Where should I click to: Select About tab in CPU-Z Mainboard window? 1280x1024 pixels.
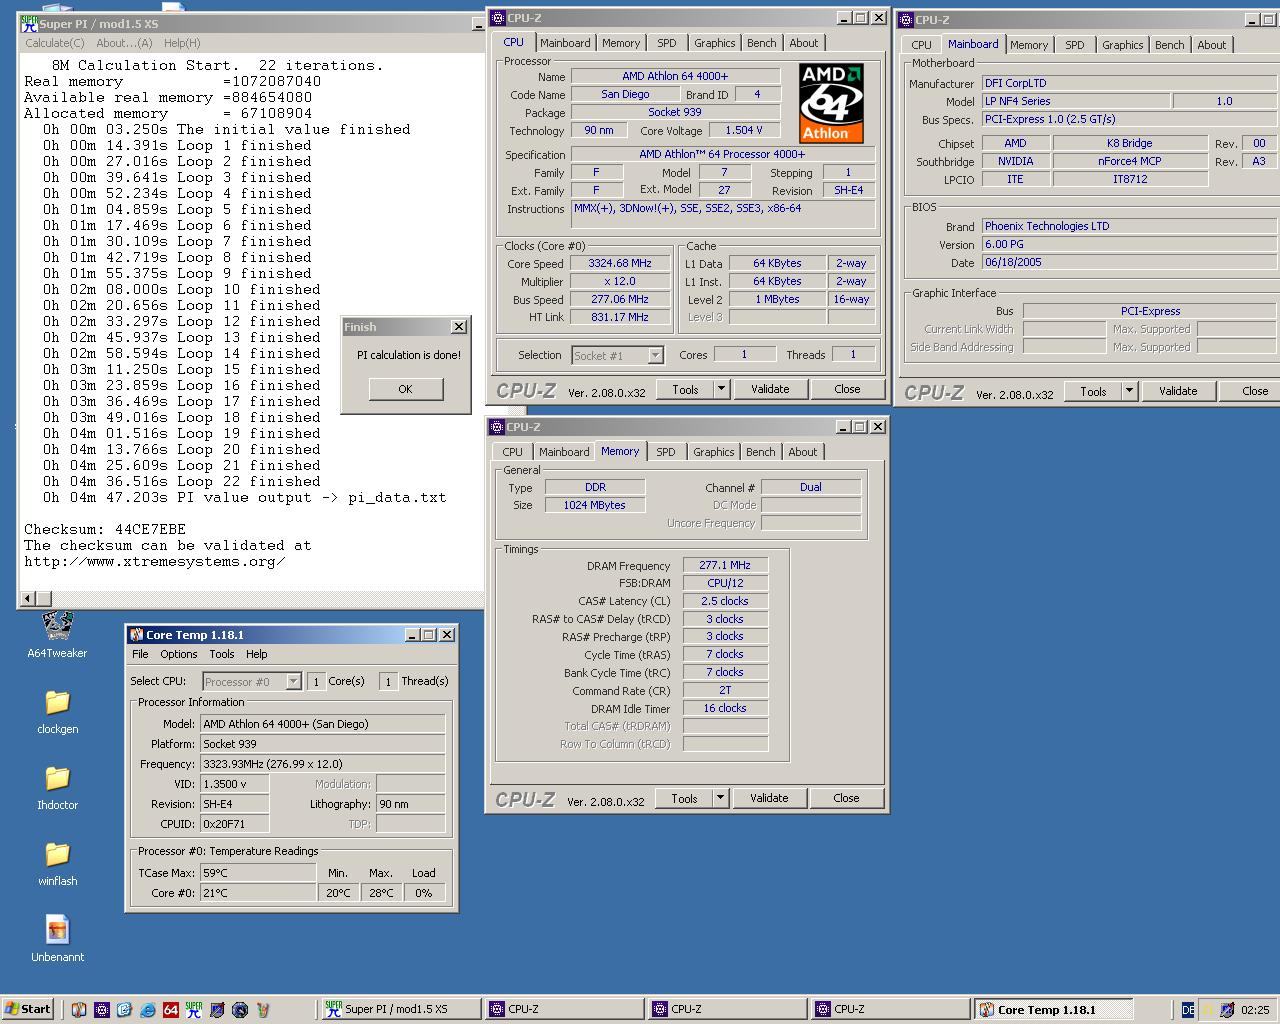click(1212, 45)
